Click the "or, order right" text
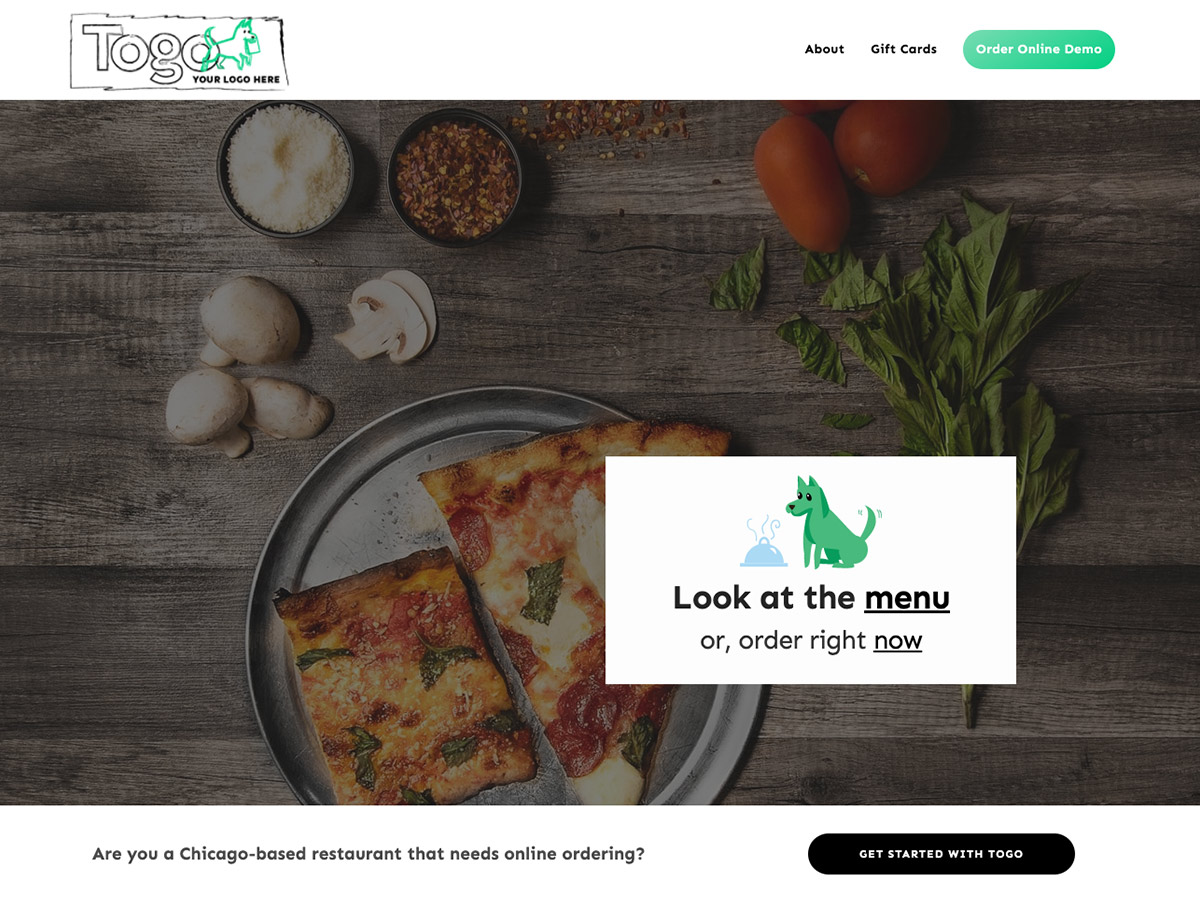This screenshot has width=1200, height=900. [783, 641]
